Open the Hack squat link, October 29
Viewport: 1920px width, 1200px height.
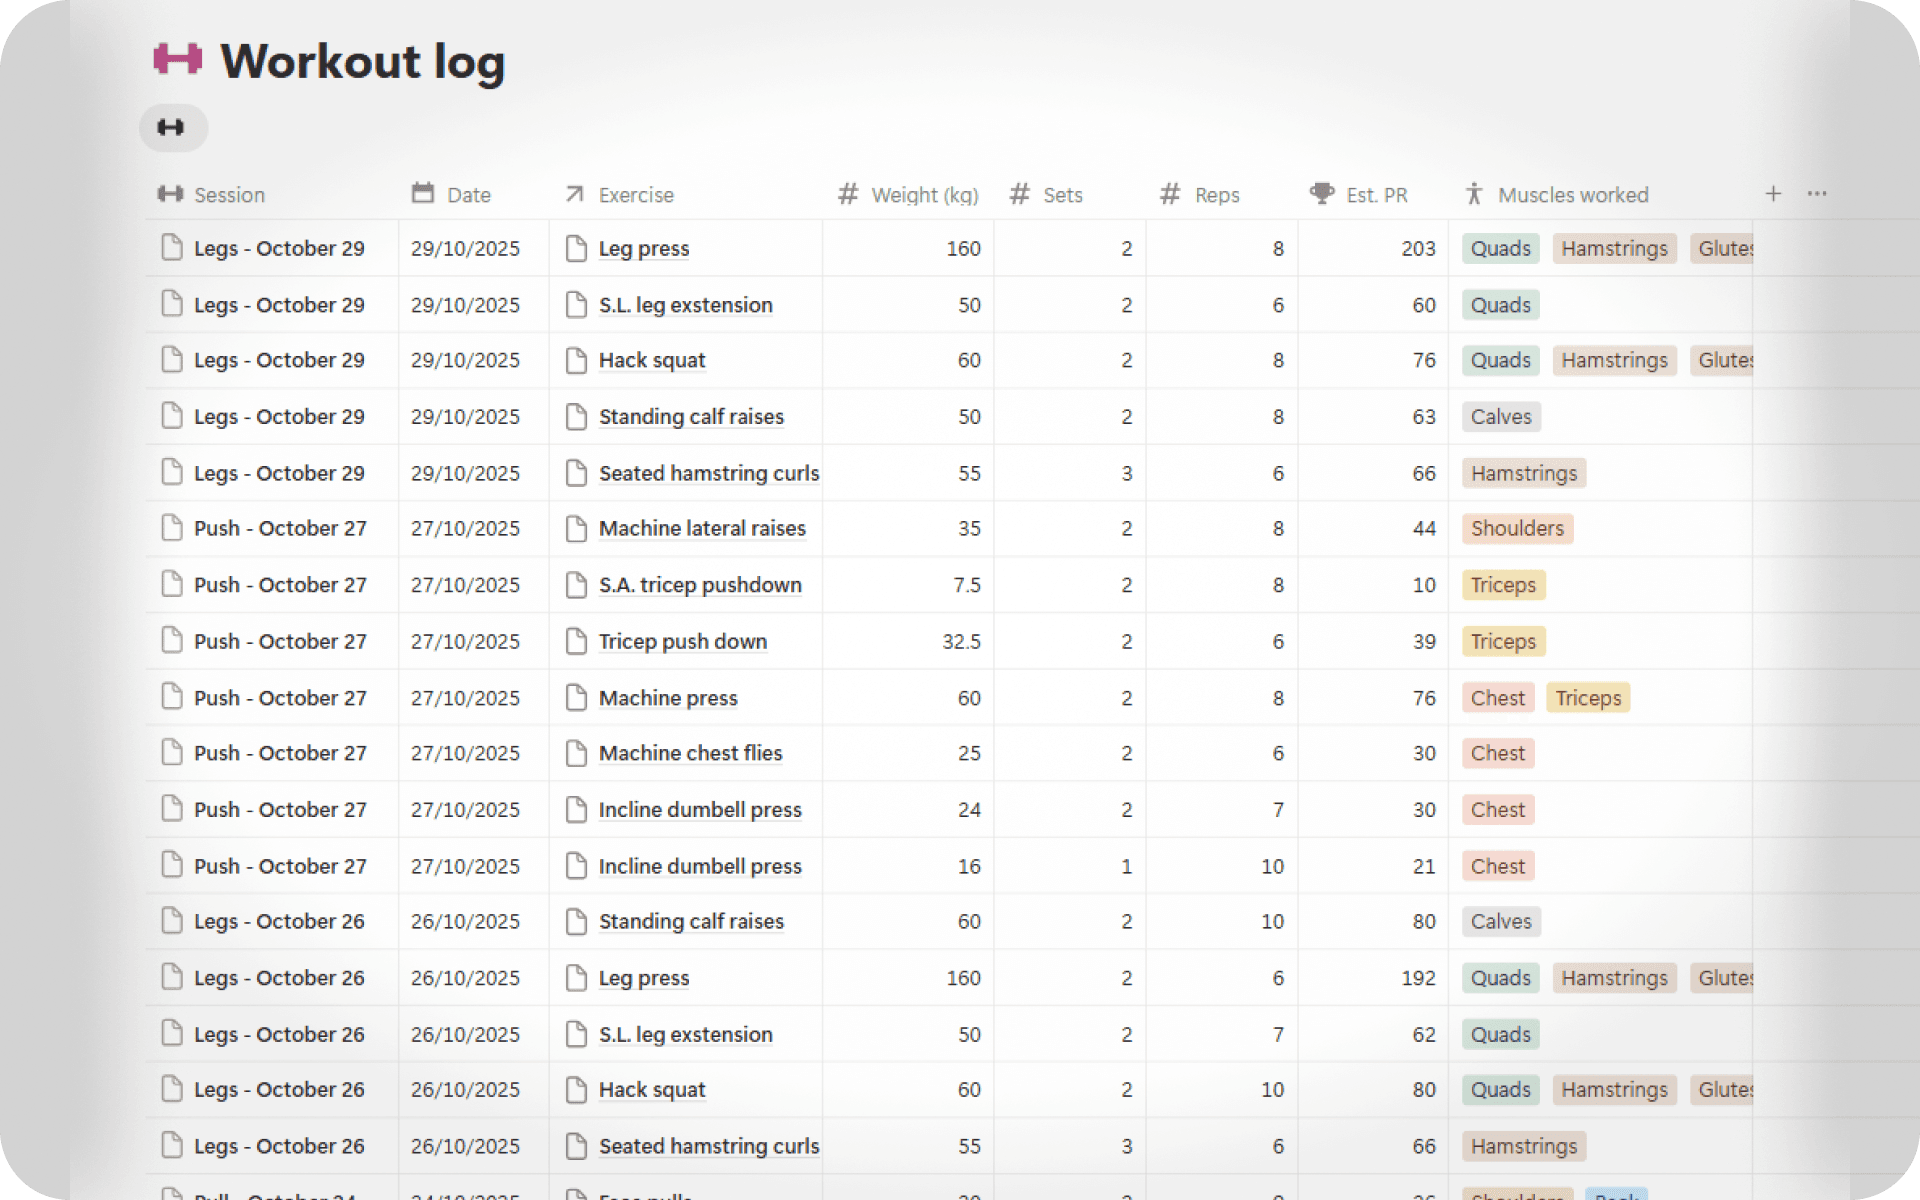click(x=652, y=361)
